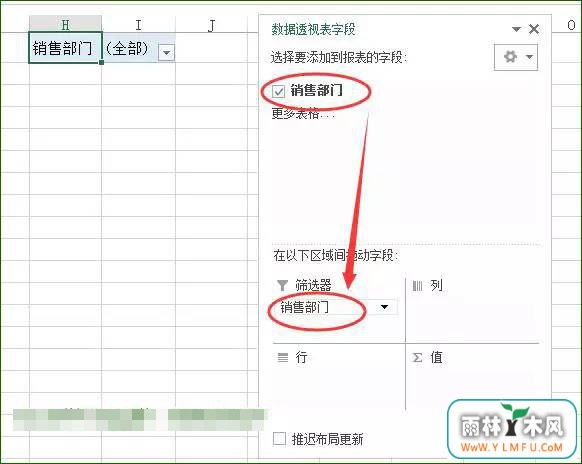Select column J header
The image size is (582, 464).
point(211,25)
